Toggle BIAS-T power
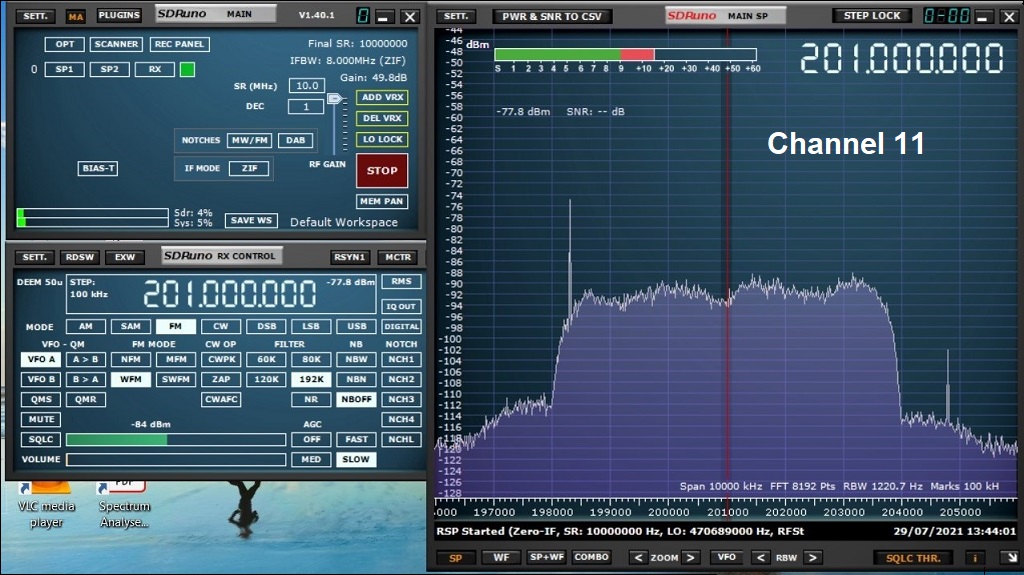Viewport: 1024px width, 575px height. [98, 168]
